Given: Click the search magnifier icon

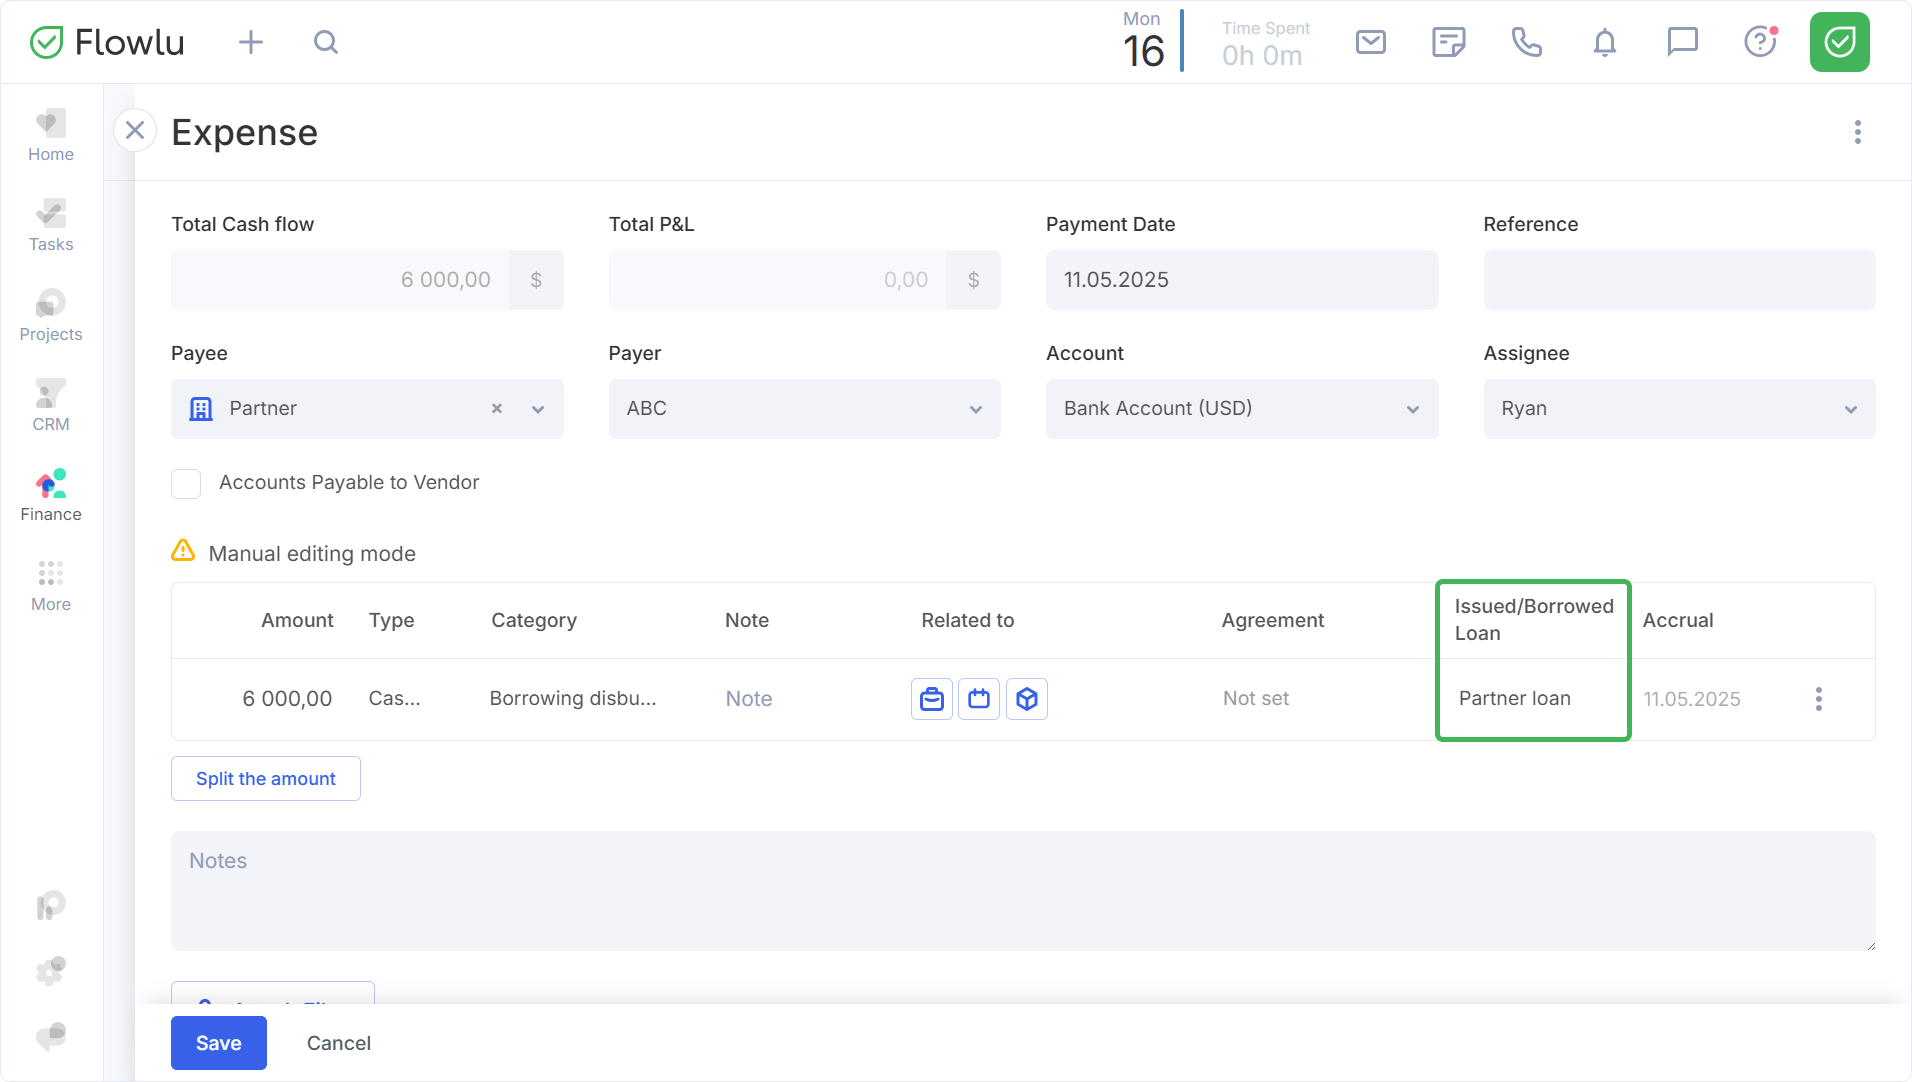Looking at the screenshot, I should tap(326, 42).
